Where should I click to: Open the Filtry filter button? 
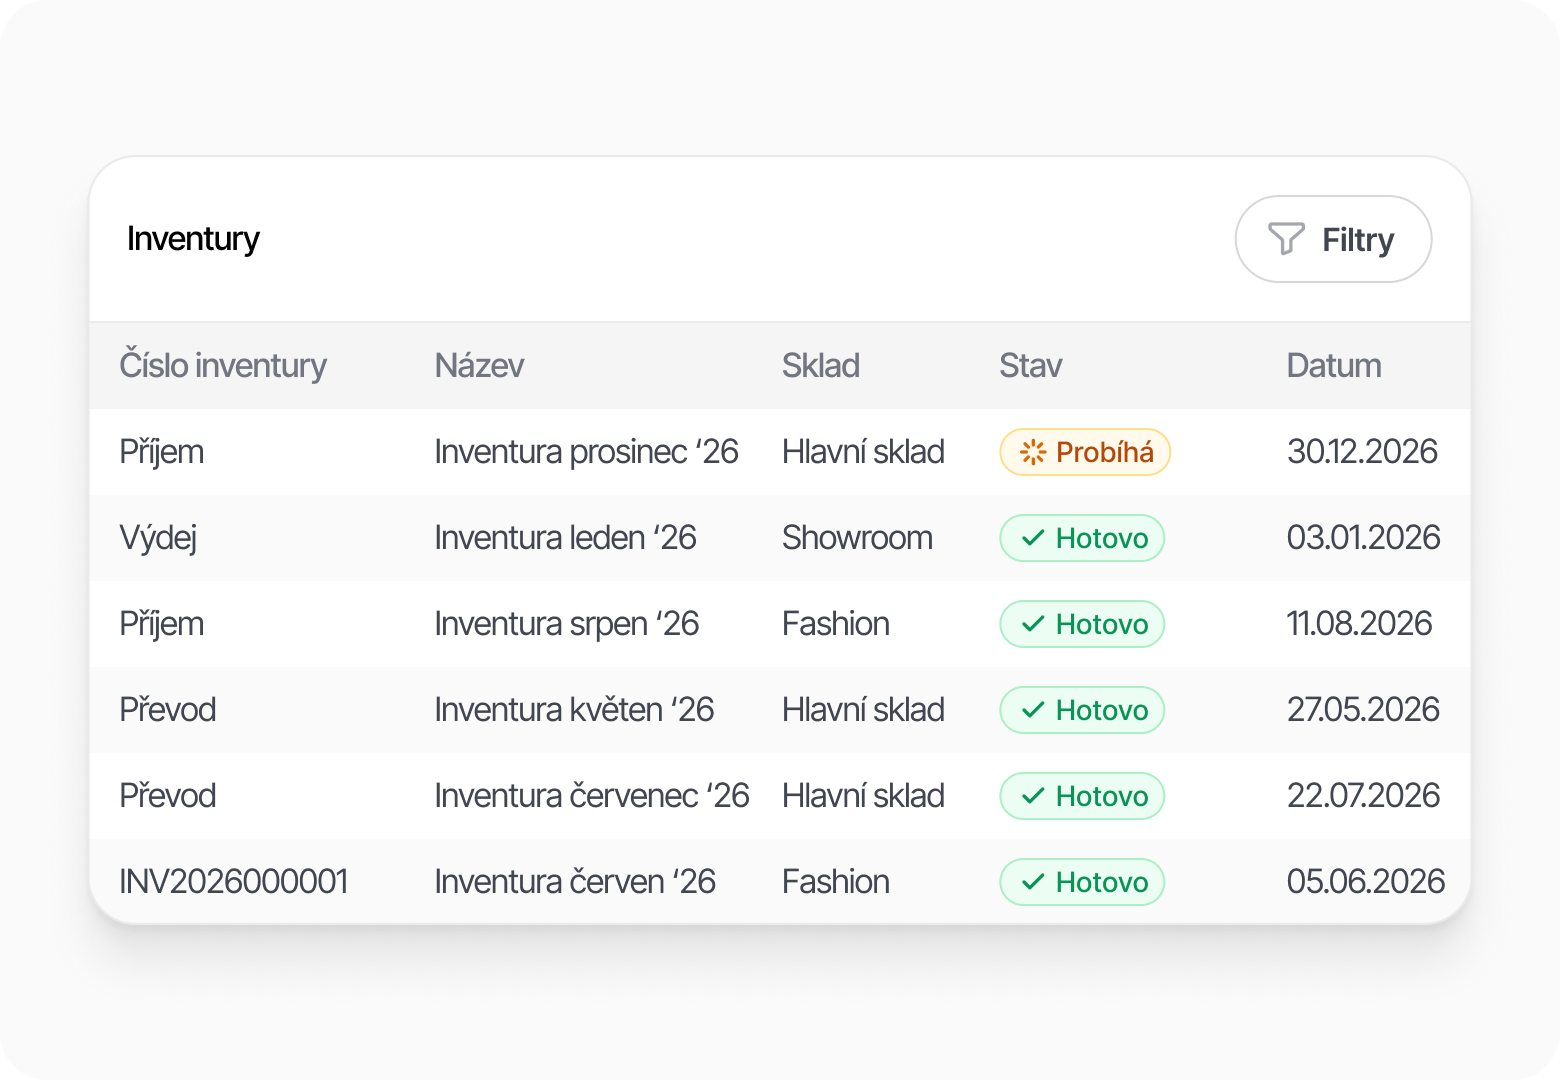[1333, 239]
